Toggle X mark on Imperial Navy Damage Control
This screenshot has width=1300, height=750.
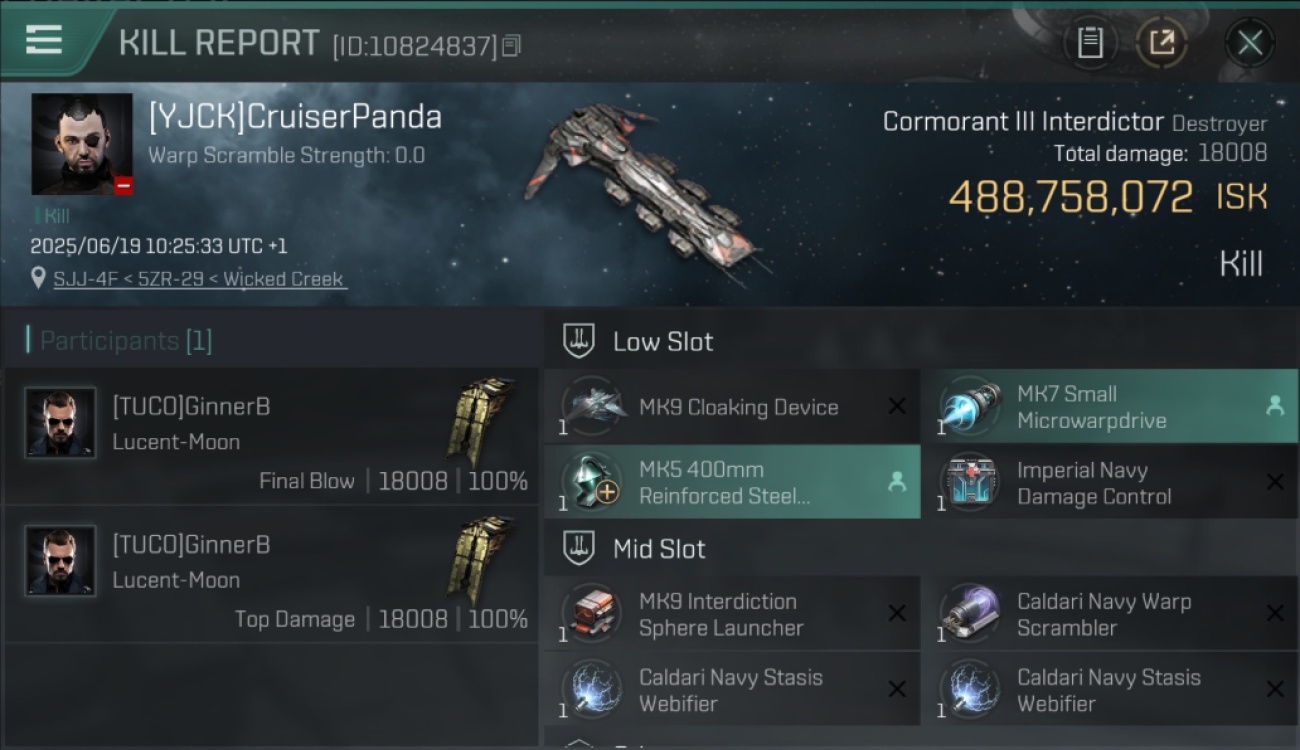click(1275, 482)
